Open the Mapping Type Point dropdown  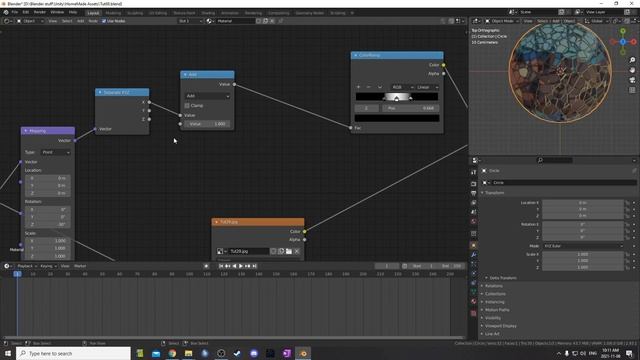56,152
